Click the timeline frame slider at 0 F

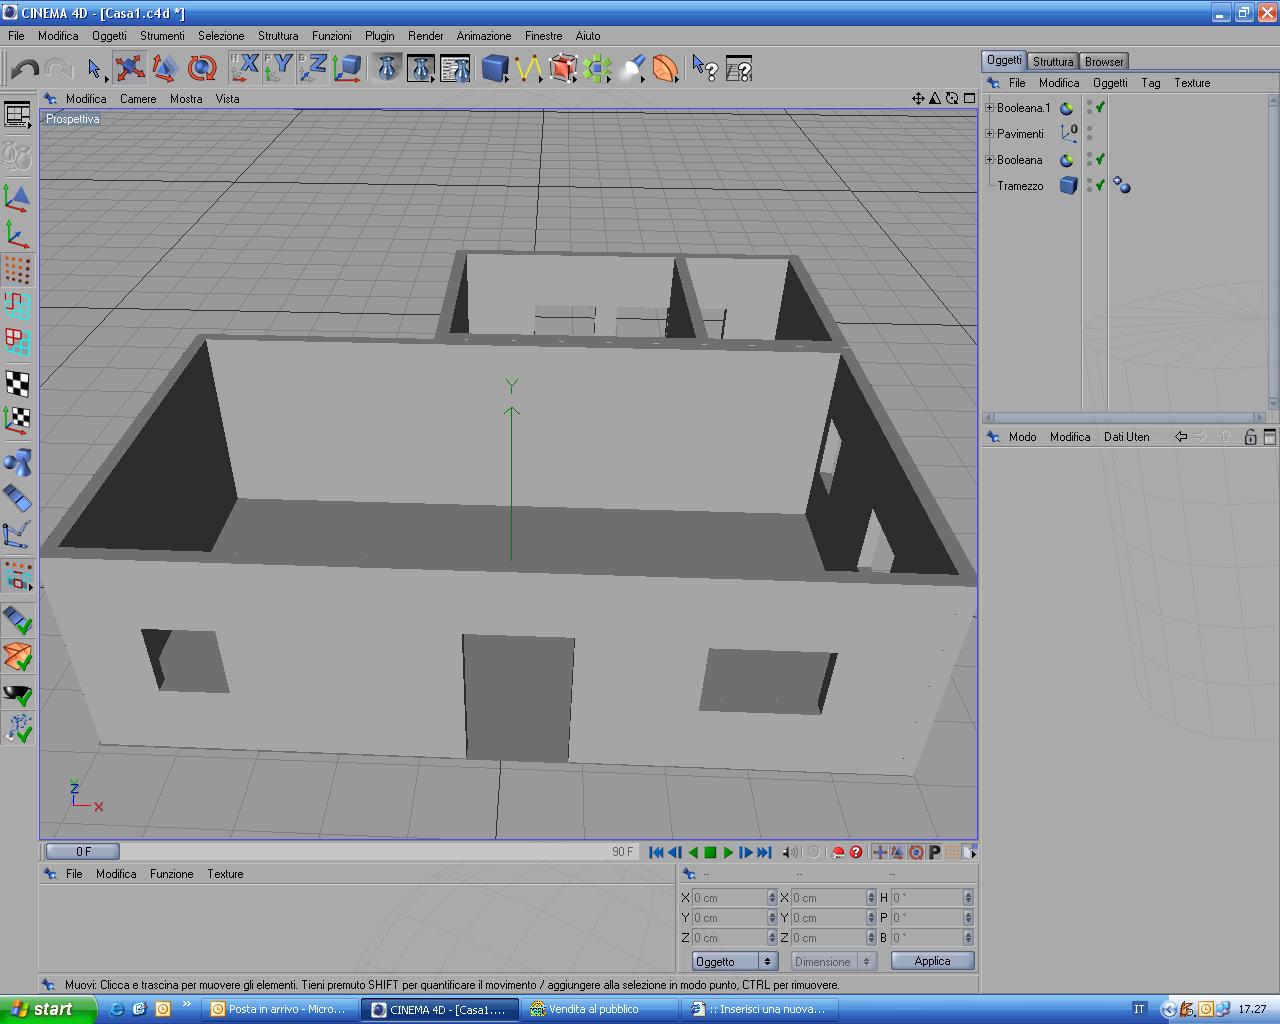click(x=83, y=852)
